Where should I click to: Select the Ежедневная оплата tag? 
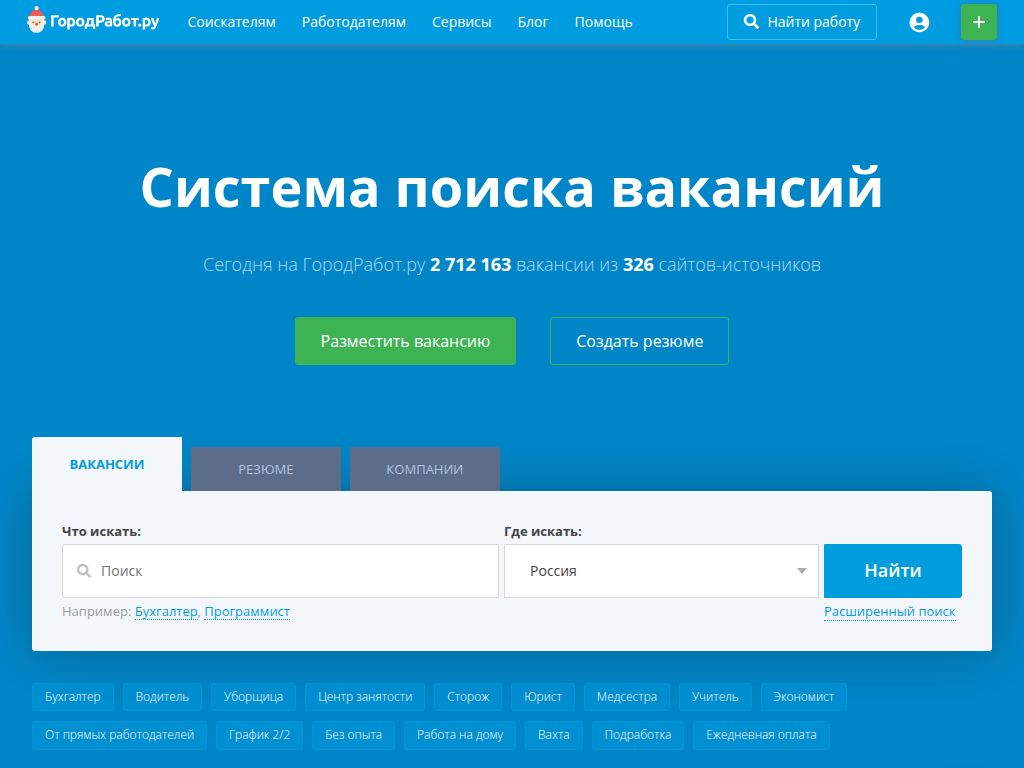coord(763,735)
